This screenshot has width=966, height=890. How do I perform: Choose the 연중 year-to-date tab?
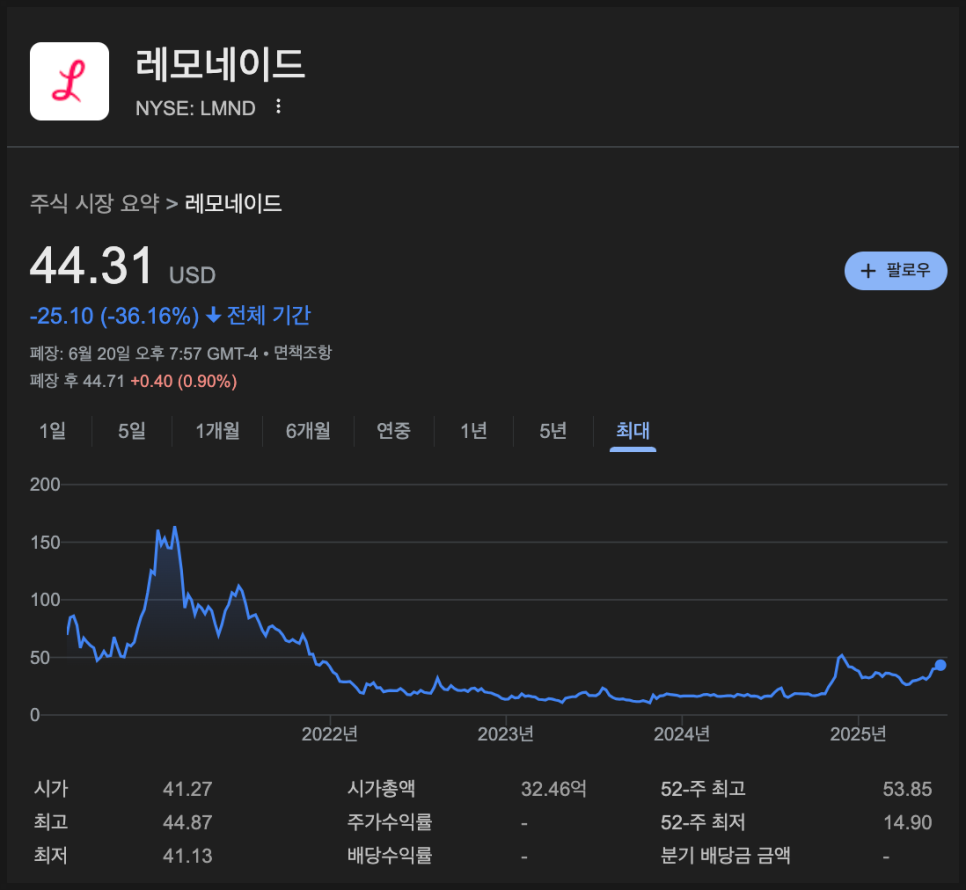394,431
